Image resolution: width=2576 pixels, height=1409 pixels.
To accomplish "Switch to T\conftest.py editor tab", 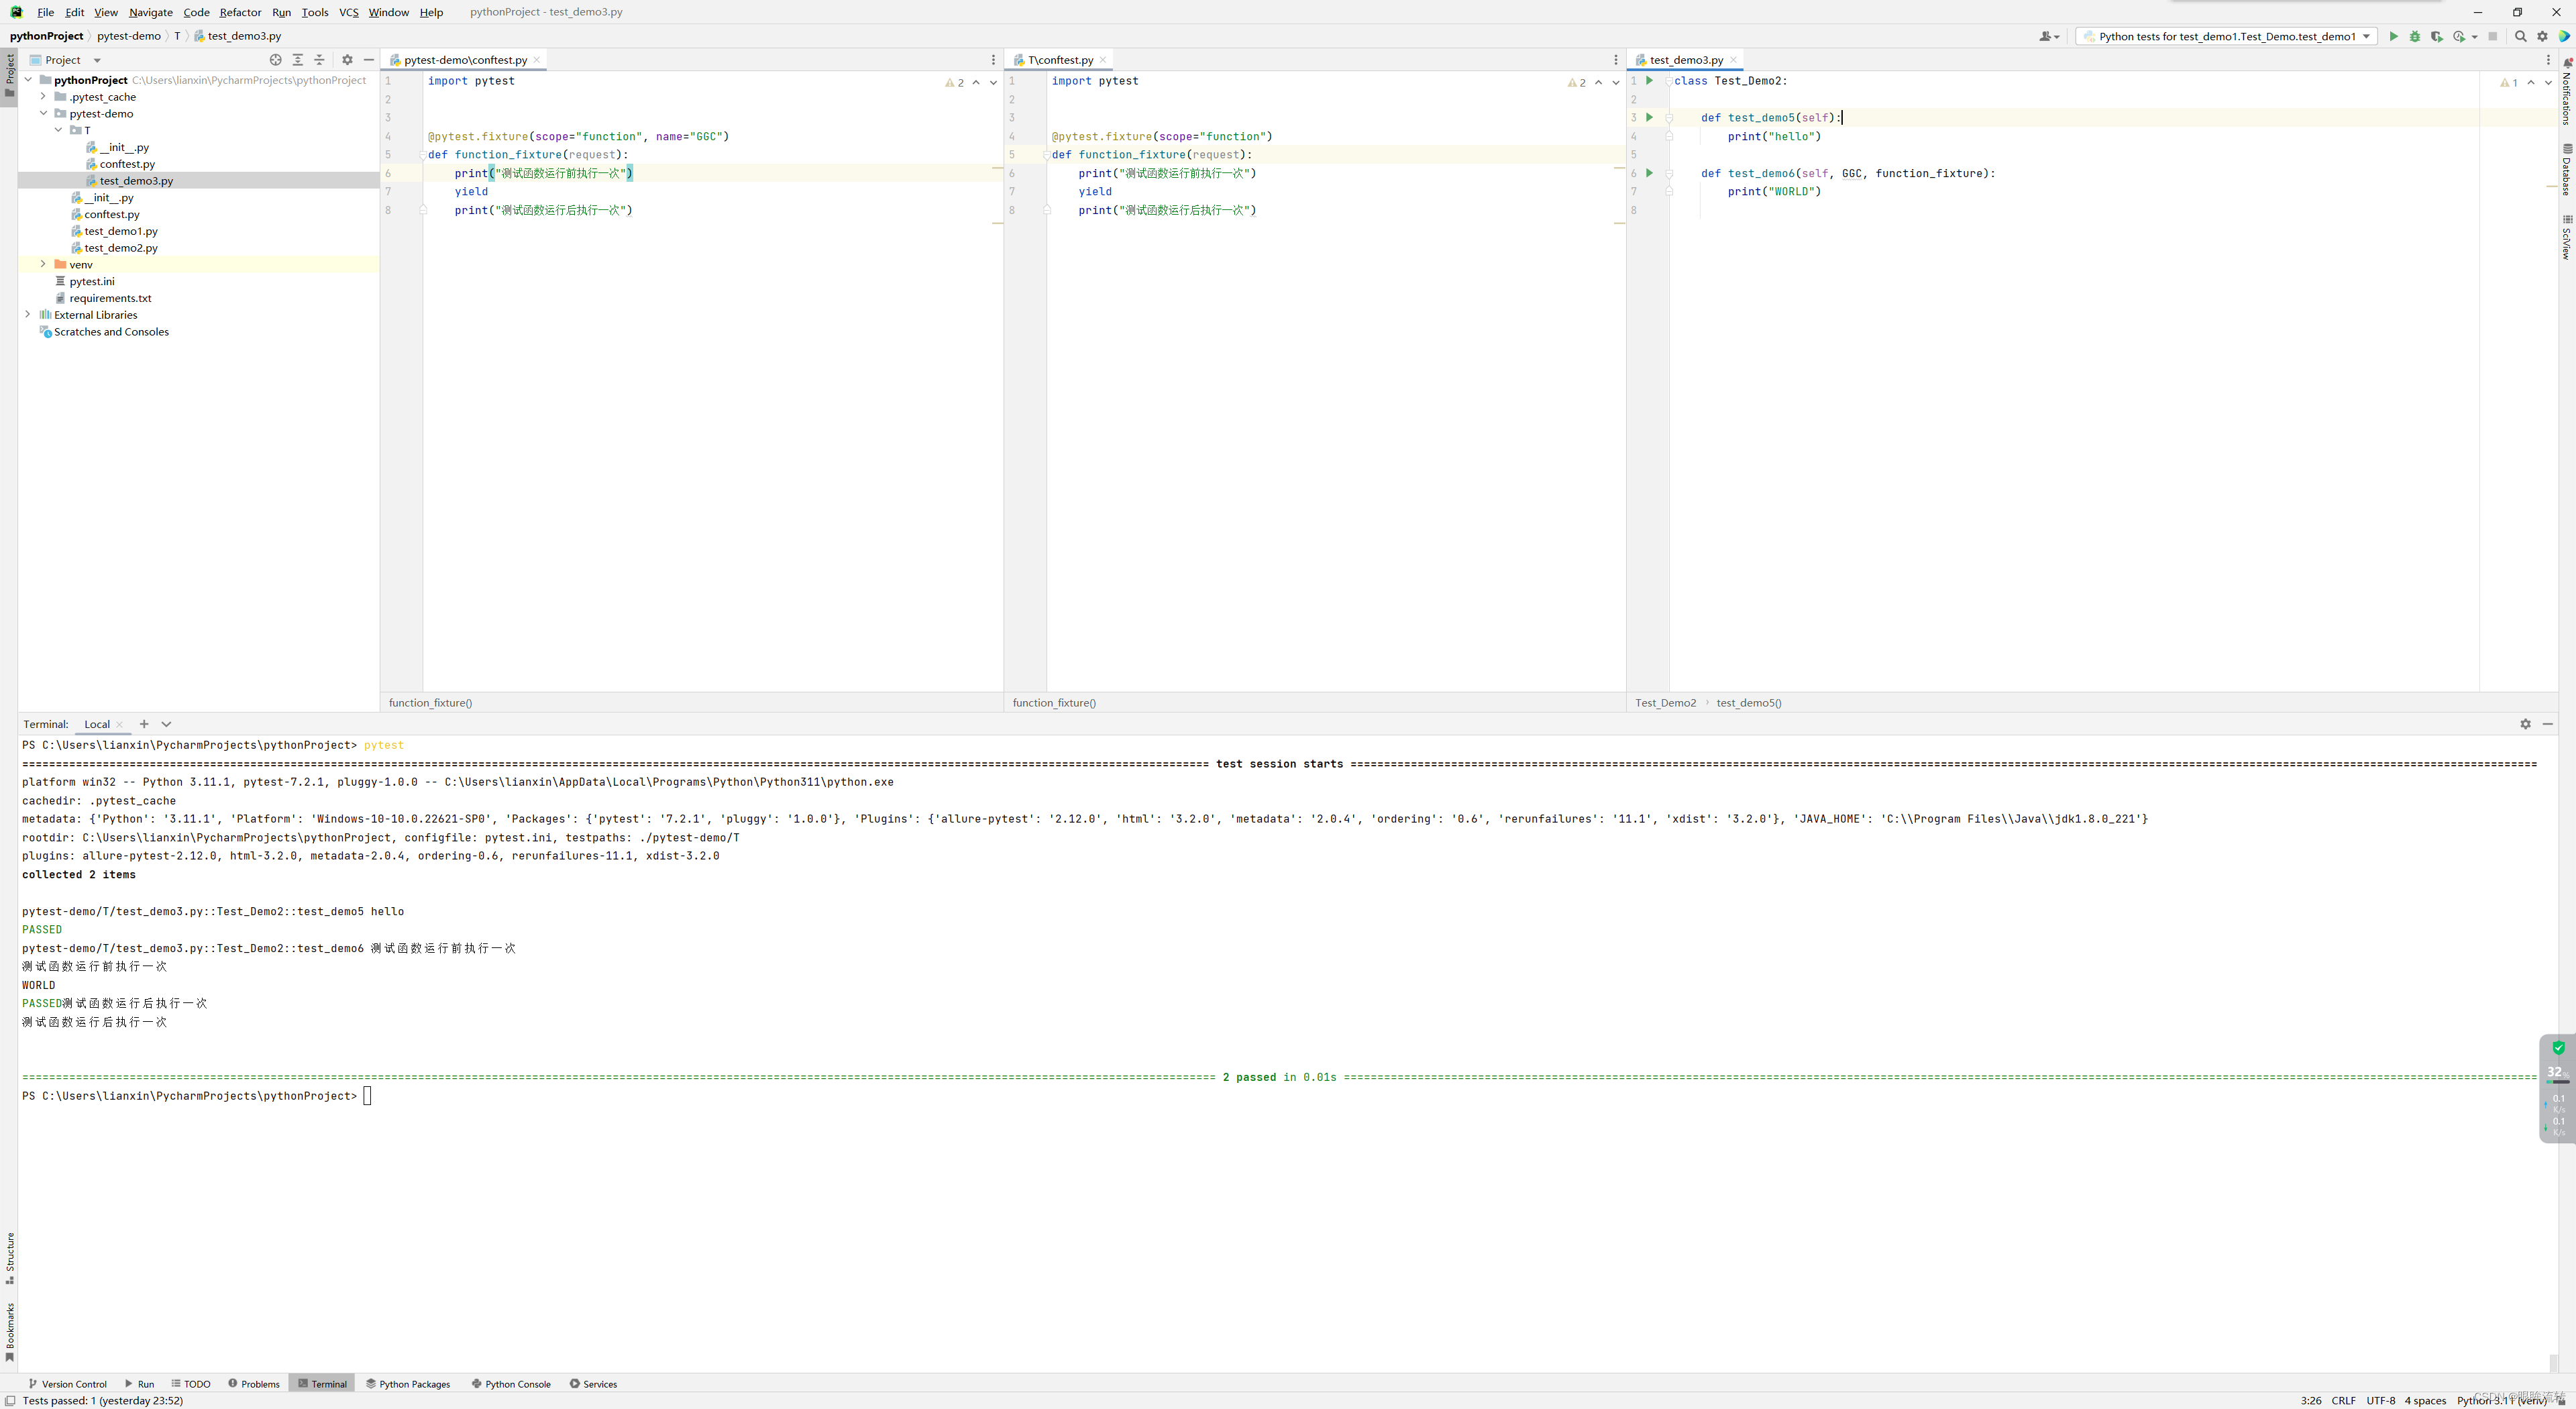I will coord(1060,60).
